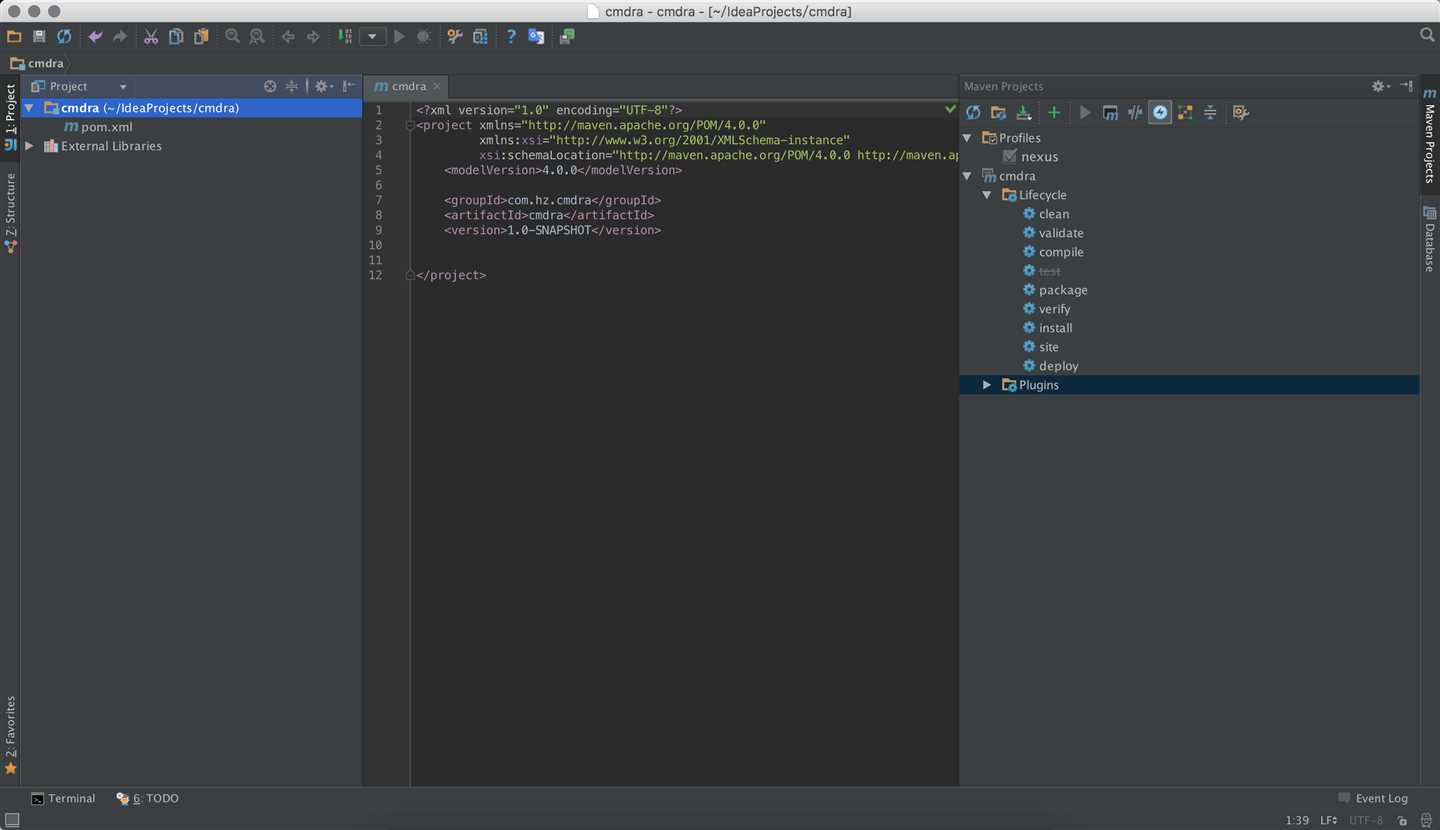Viewport: 1440px width, 830px height.
Task: Collapse the cmdra project root node
Action: tap(29, 108)
